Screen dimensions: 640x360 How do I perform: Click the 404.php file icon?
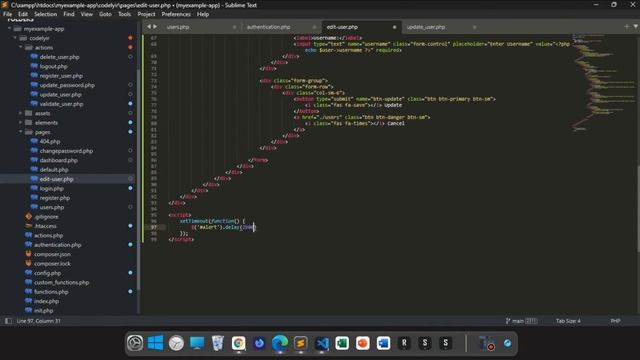coord(34,141)
